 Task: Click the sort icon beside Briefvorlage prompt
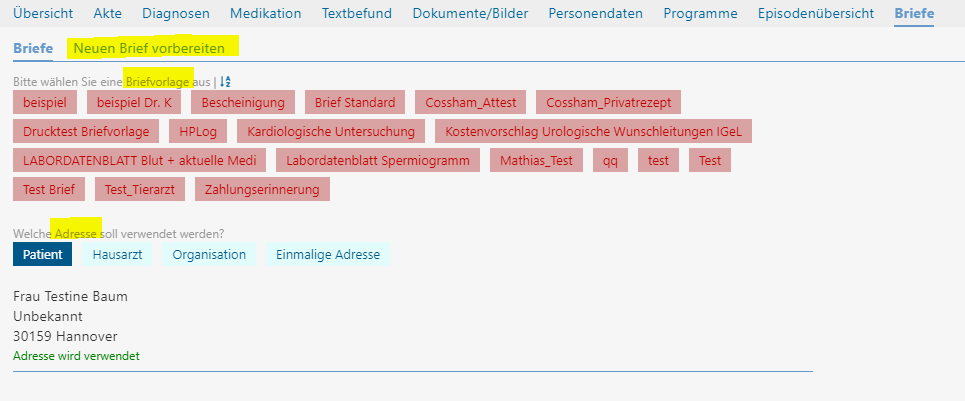point(225,81)
